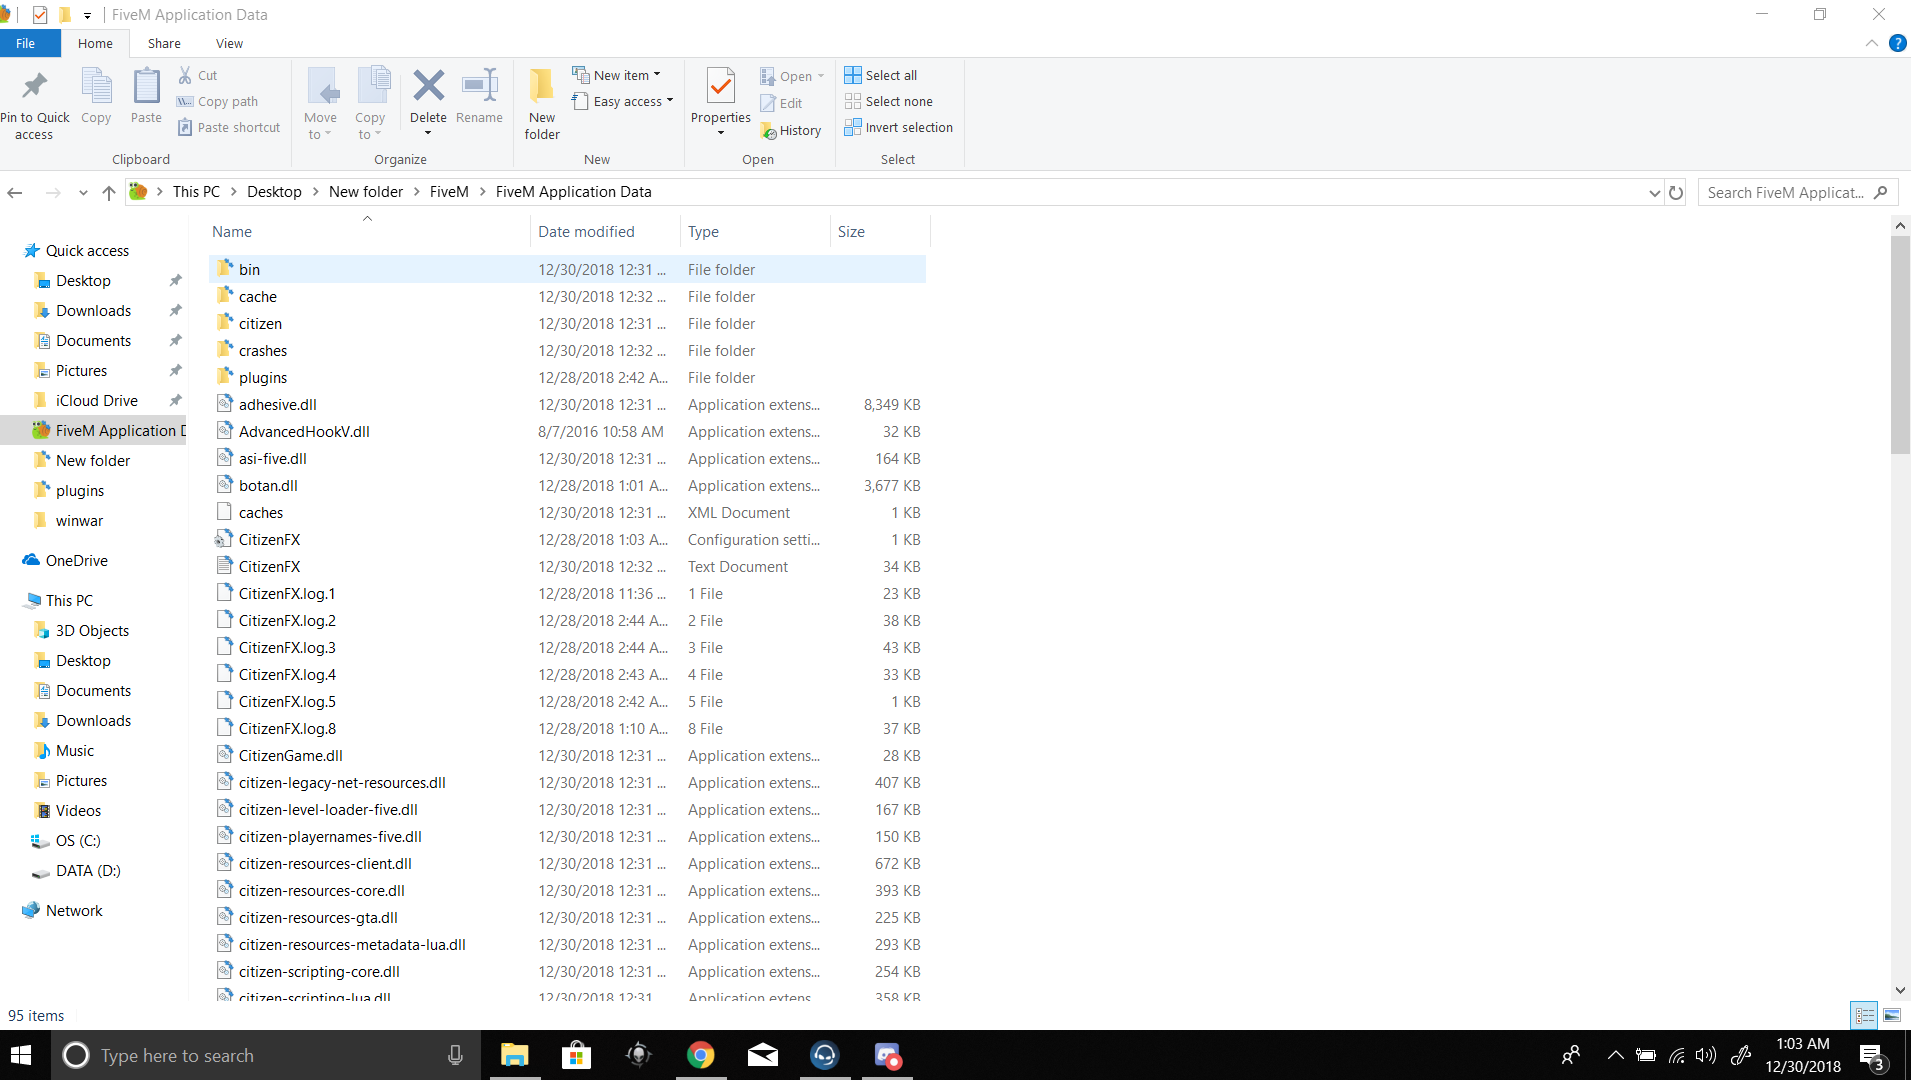
Task: Click the Refresh button in address bar
Action: (1676, 192)
